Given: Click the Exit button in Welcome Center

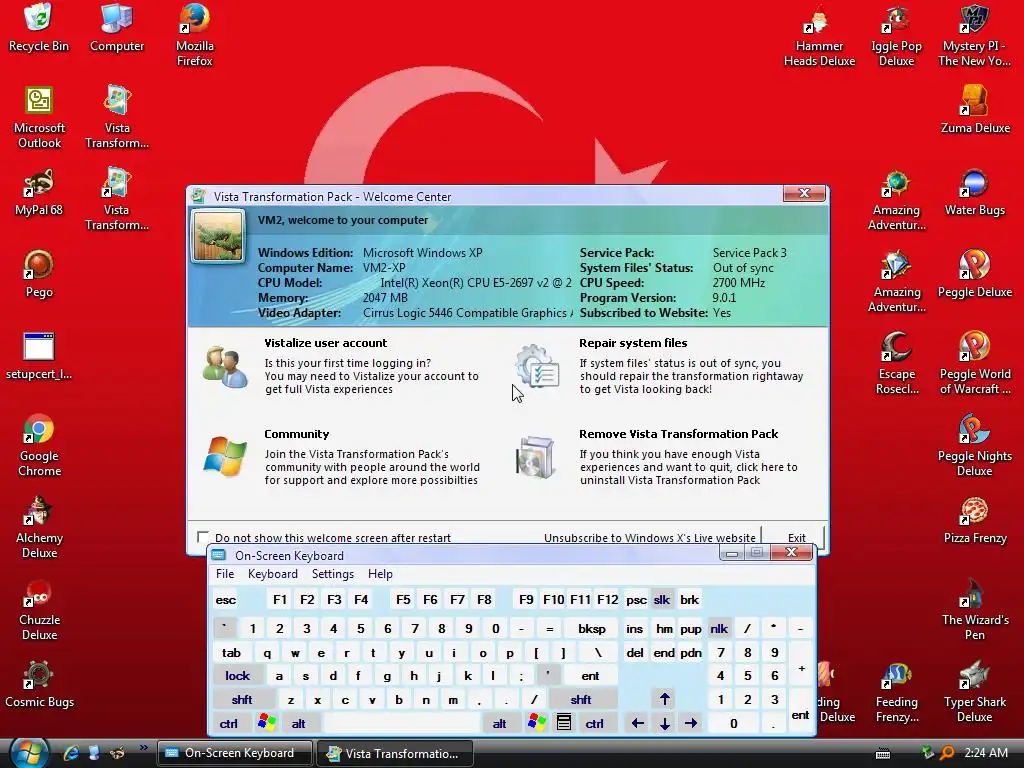Looking at the screenshot, I should [795, 537].
